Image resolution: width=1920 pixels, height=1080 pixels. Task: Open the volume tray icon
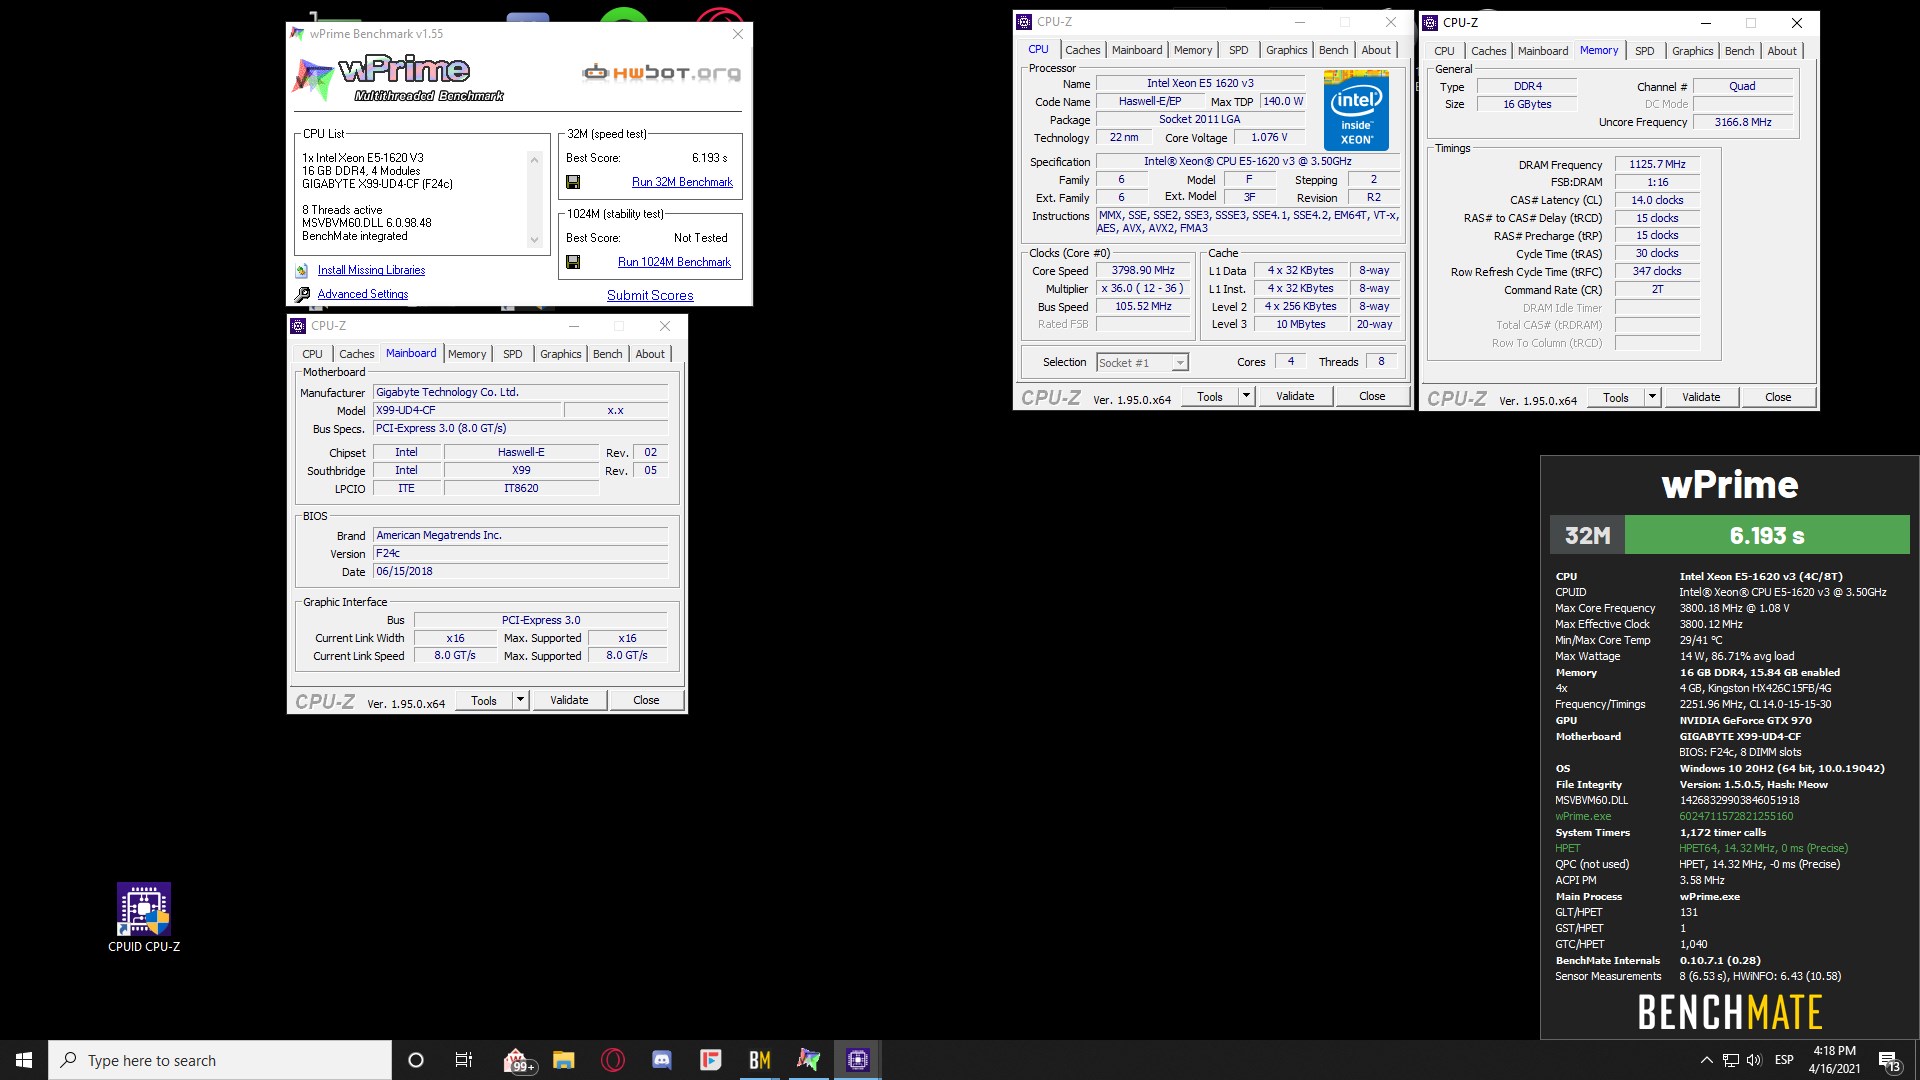[1756, 1060]
